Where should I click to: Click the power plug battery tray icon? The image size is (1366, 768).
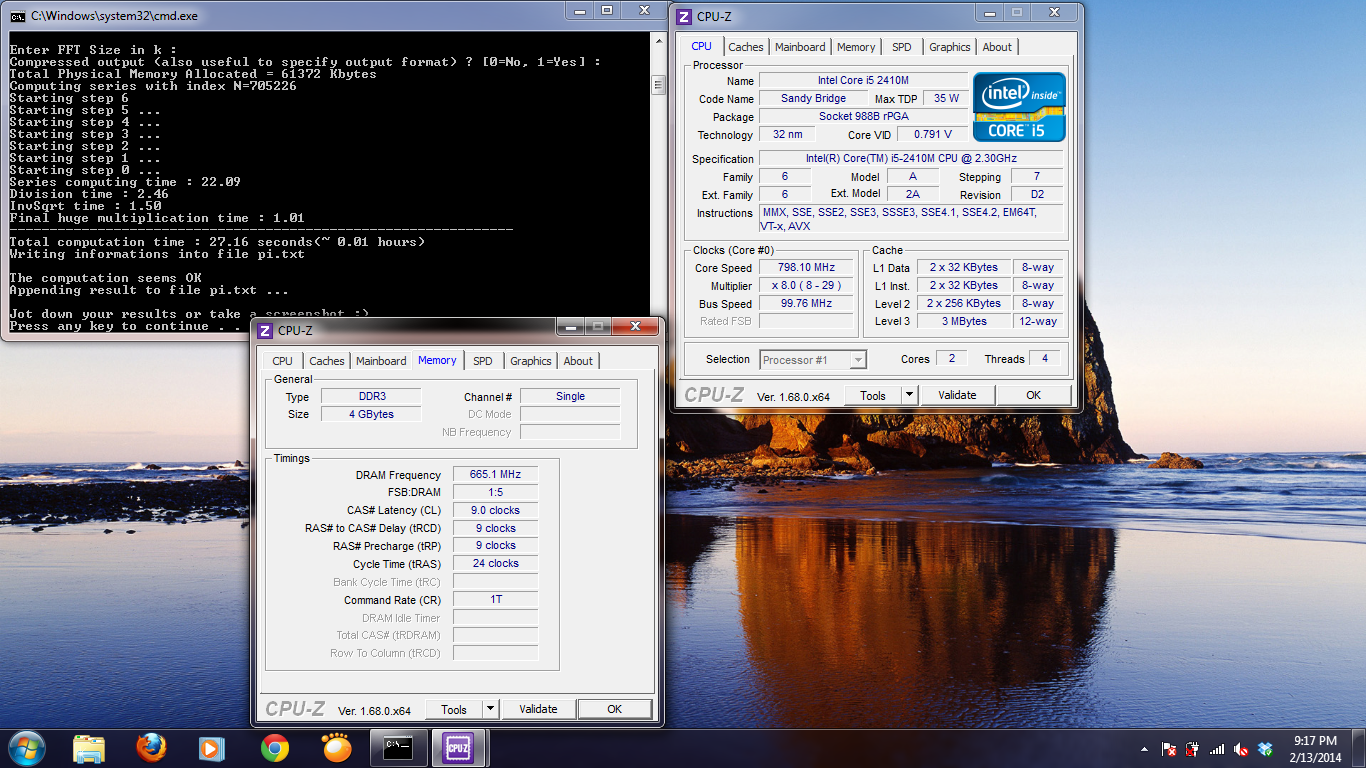coord(1193,749)
